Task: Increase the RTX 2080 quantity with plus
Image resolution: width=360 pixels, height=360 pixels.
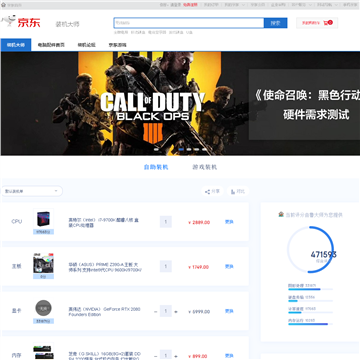Action: coord(176,312)
